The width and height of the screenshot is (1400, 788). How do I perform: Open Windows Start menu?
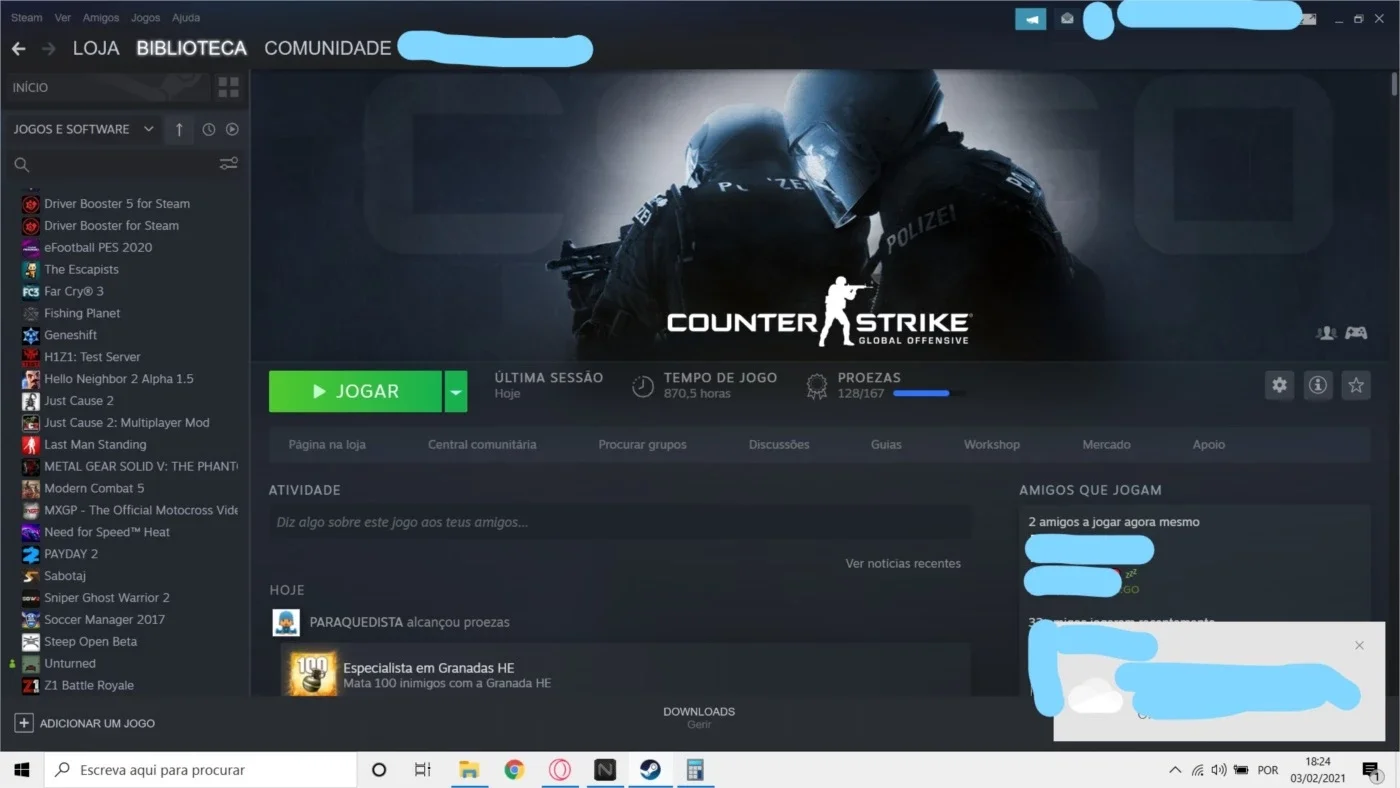[x=22, y=770]
